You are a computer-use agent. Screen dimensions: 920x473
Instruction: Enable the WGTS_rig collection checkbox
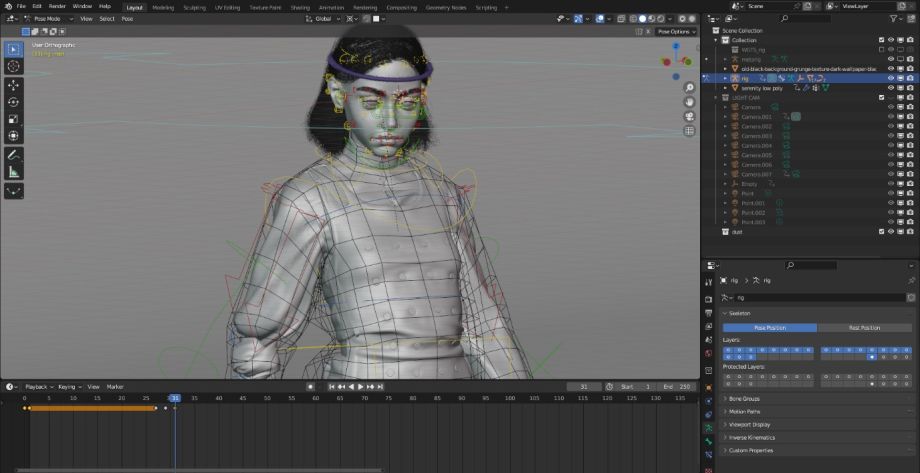(881, 50)
